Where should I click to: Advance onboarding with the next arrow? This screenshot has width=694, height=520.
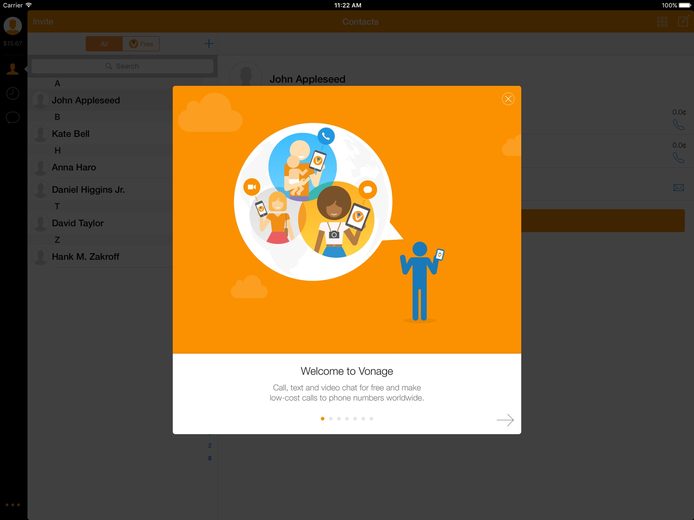(x=505, y=420)
